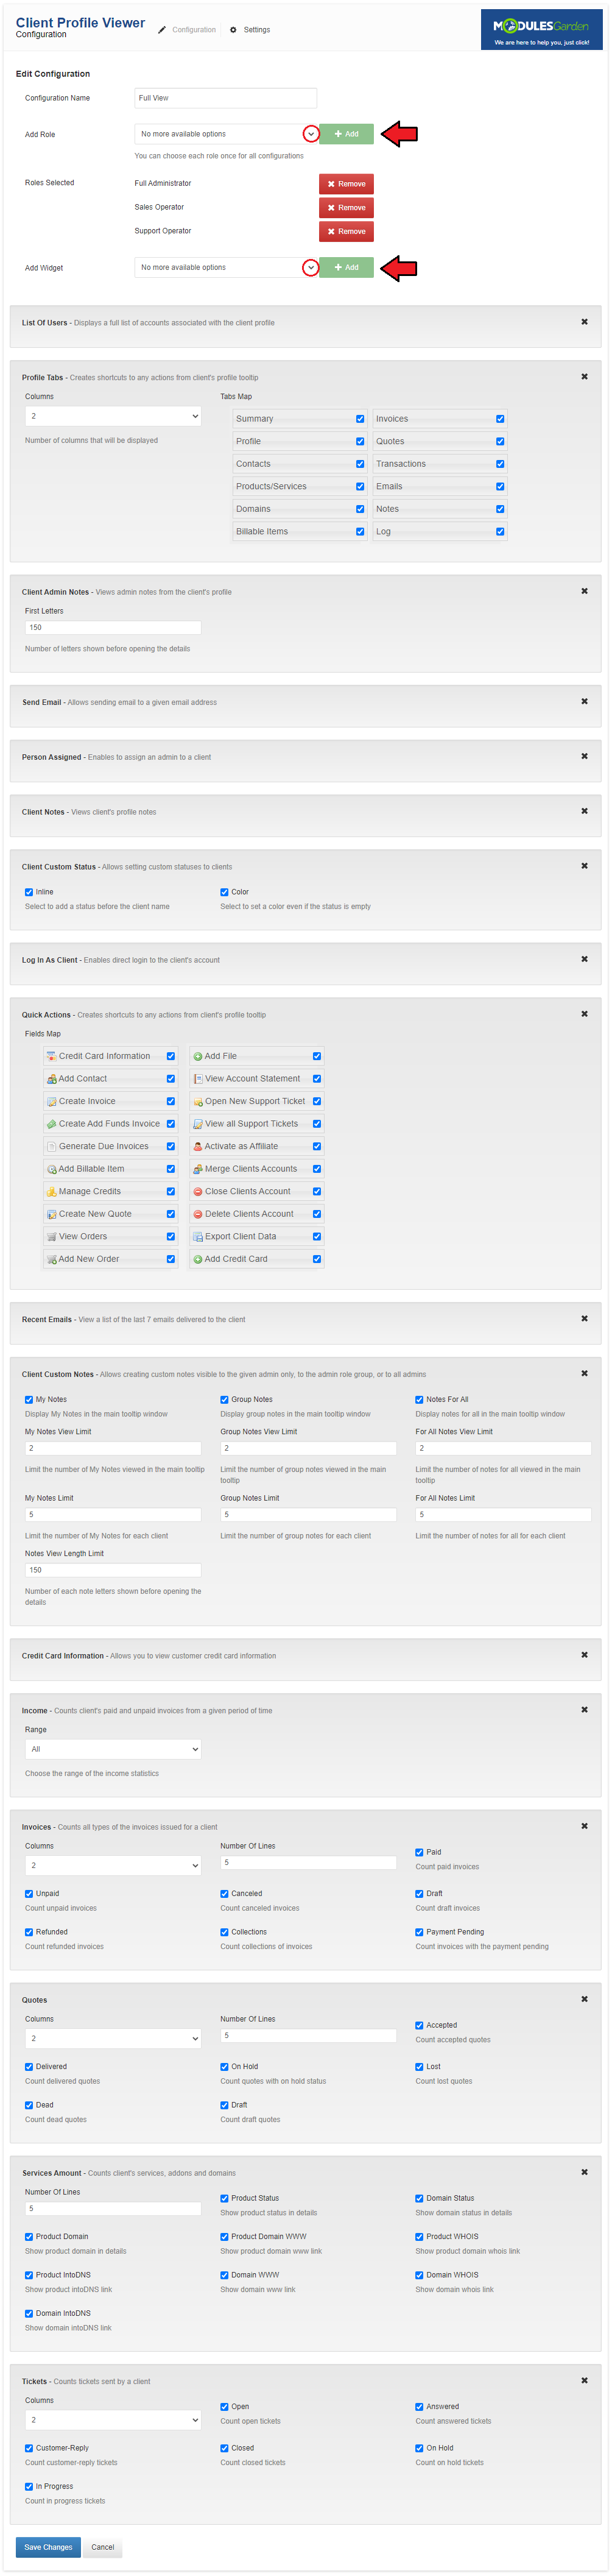Toggle the Color status checkbox
612x2576 pixels.
click(x=224, y=892)
